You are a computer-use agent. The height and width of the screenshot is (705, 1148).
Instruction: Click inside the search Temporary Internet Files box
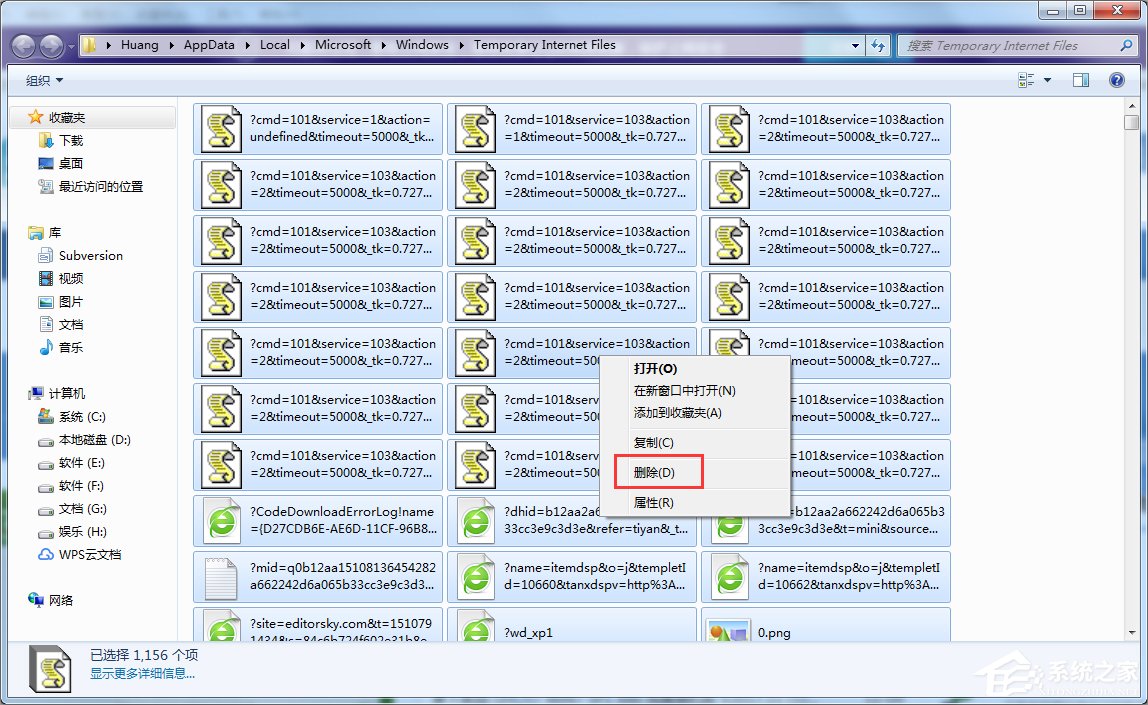tap(1010, 45)
